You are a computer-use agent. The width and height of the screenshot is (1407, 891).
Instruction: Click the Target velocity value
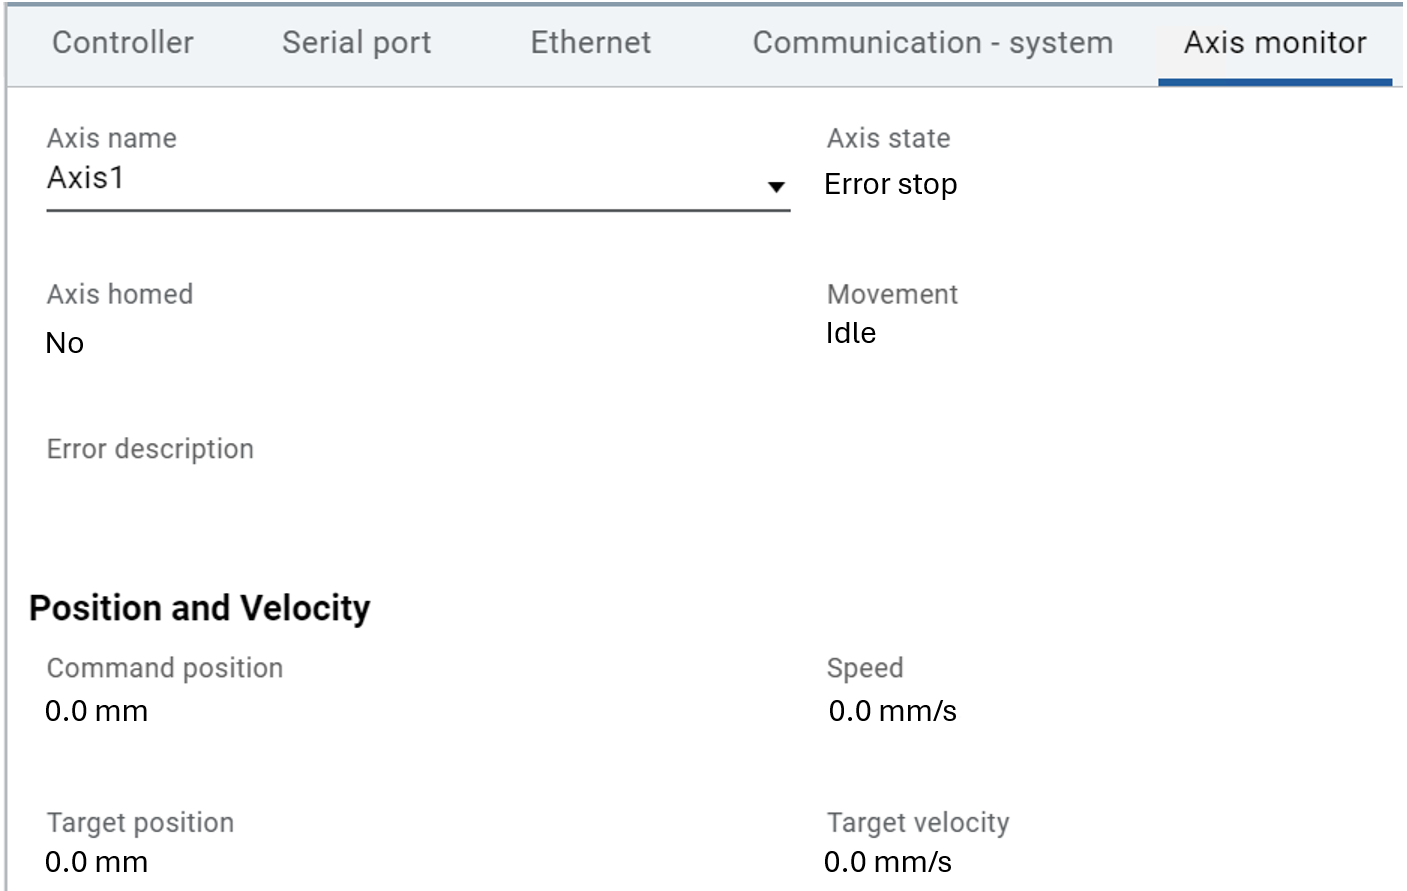888,862
